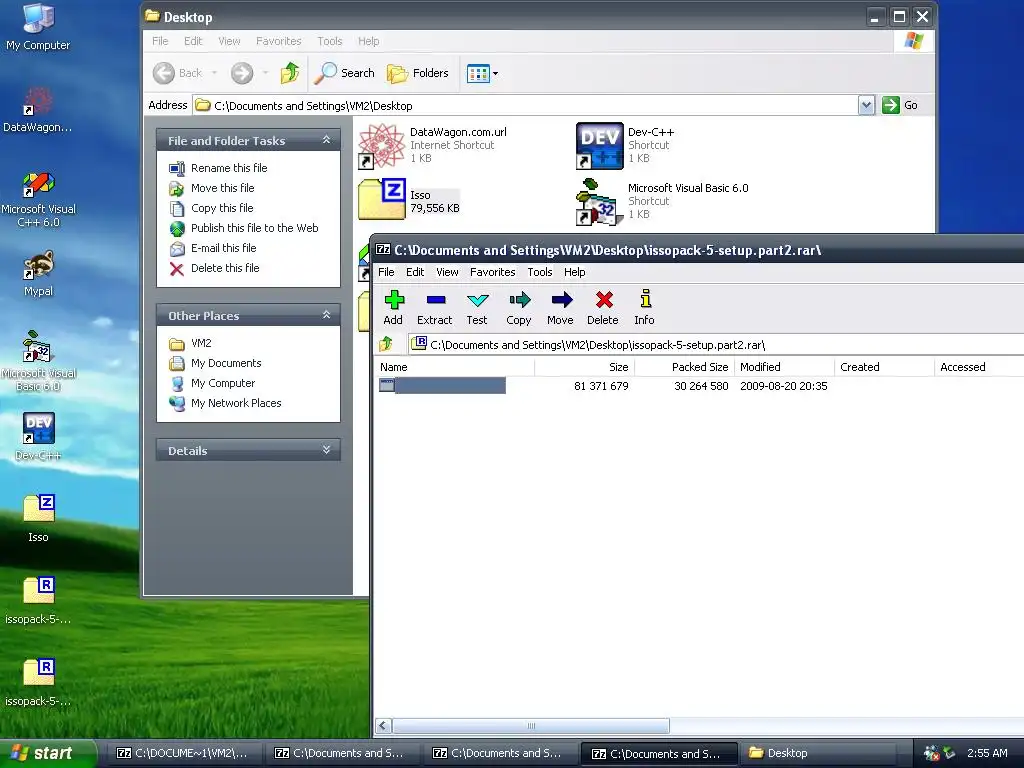Select the highlighted file row in 7-Zip
The image size is (1024, 768).
click(x=699, y=386)
